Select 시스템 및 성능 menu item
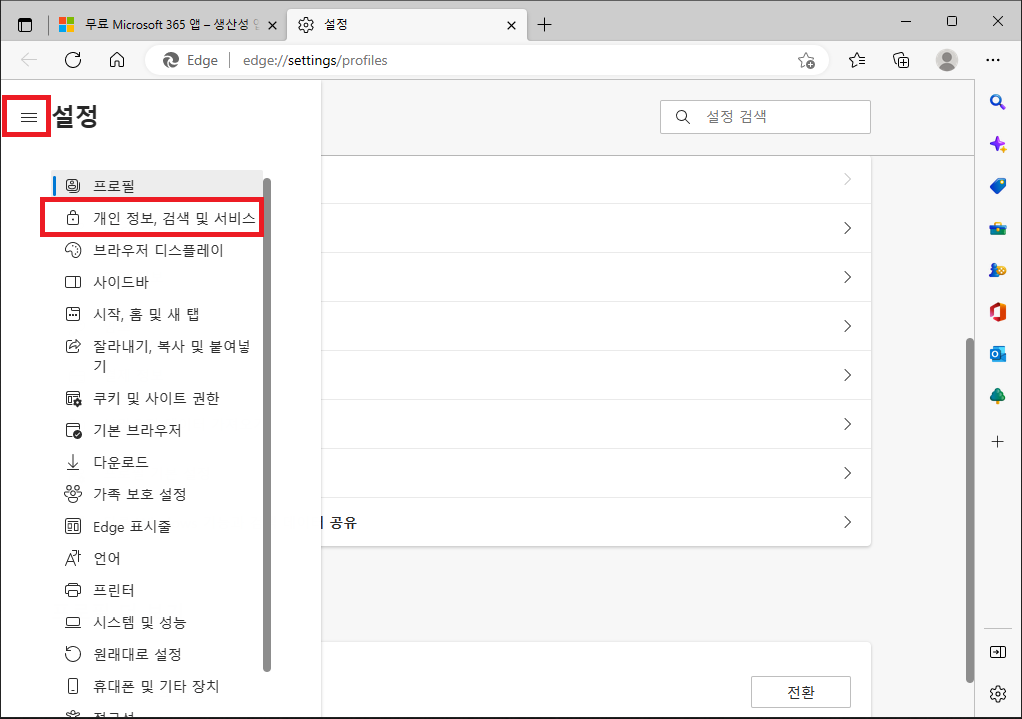 pyautogui.click(x=157, y=623)
